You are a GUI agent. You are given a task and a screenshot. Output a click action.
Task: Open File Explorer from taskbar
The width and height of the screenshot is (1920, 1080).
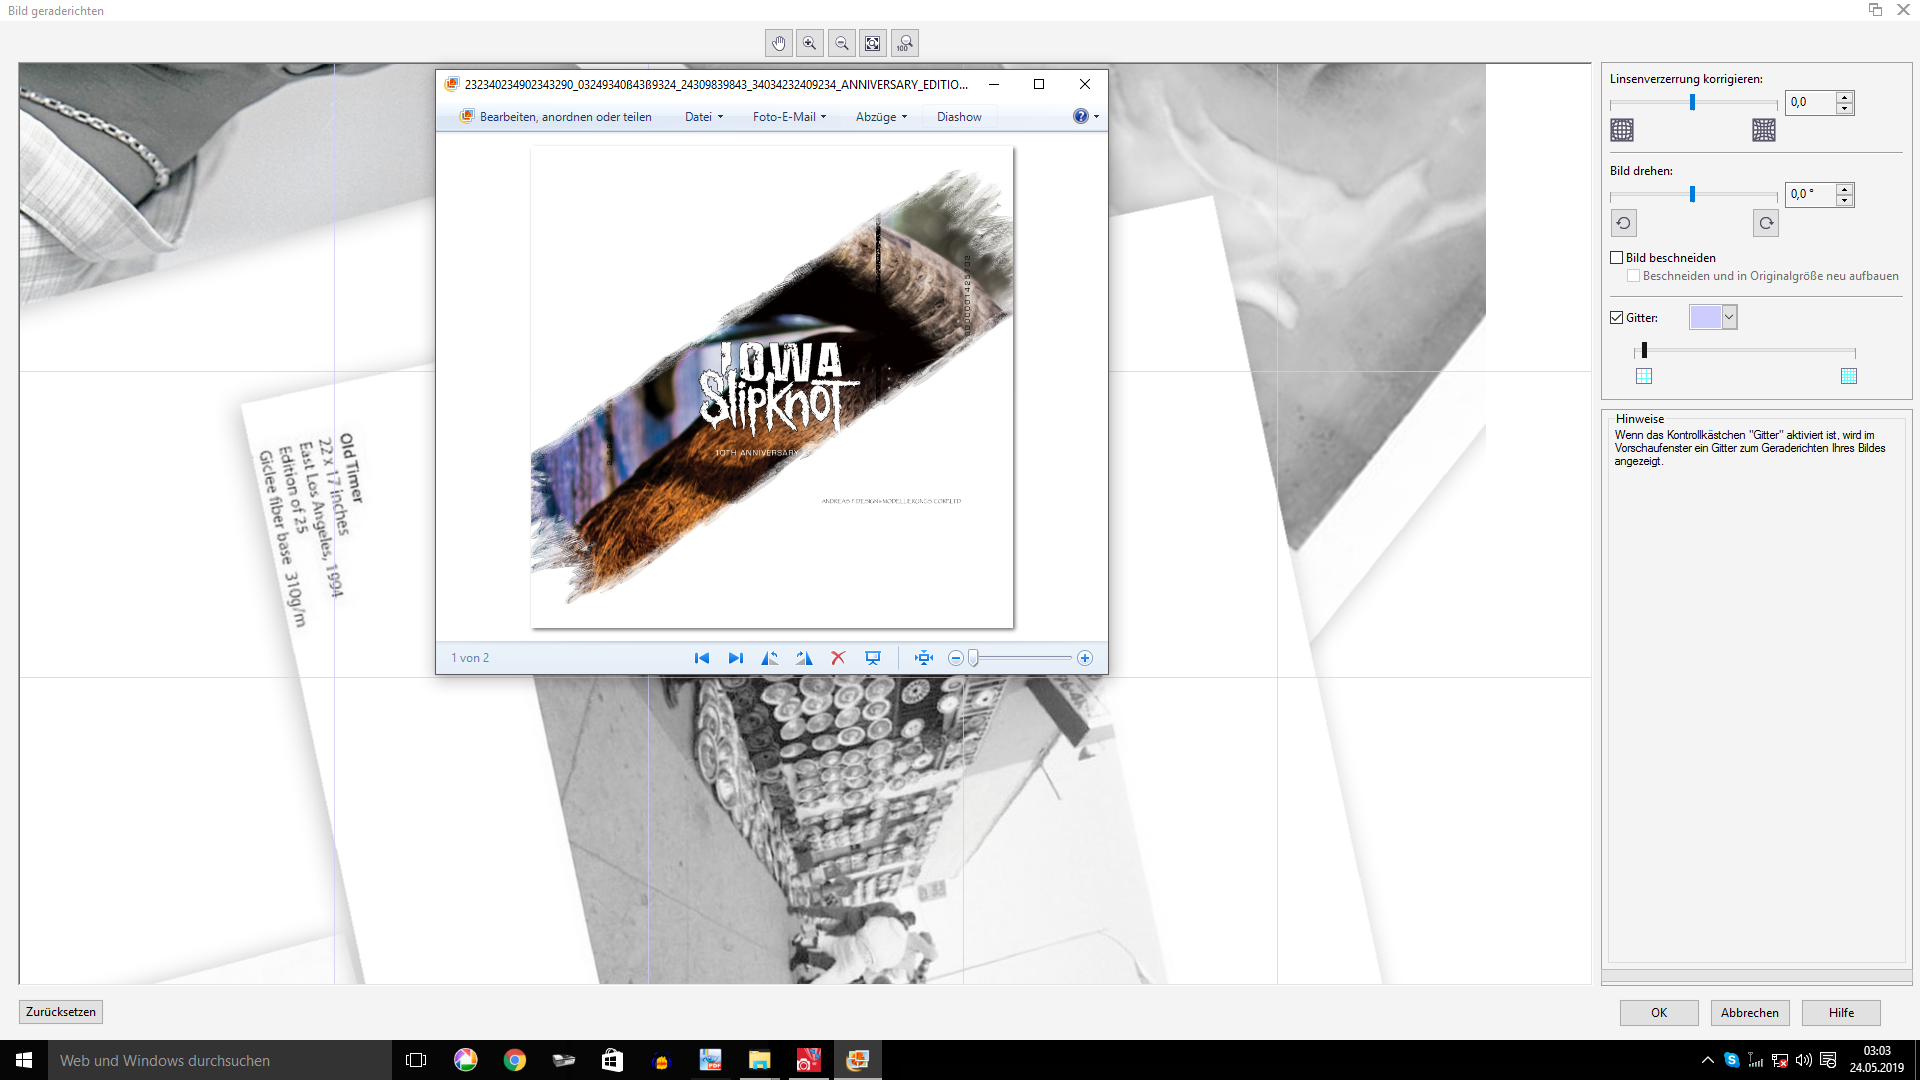click(760, 1060)
